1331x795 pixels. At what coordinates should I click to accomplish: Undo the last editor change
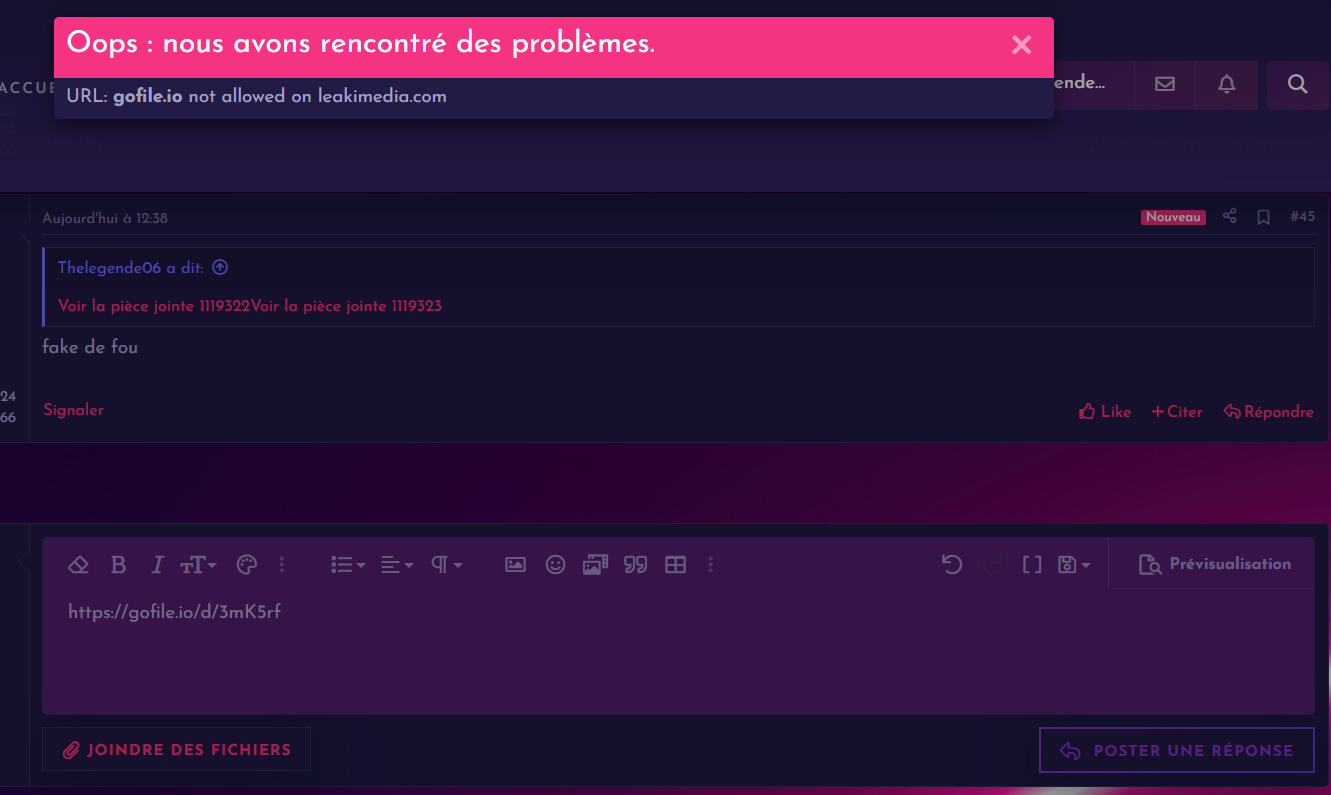pyautogui.click(x=951, y=564)
